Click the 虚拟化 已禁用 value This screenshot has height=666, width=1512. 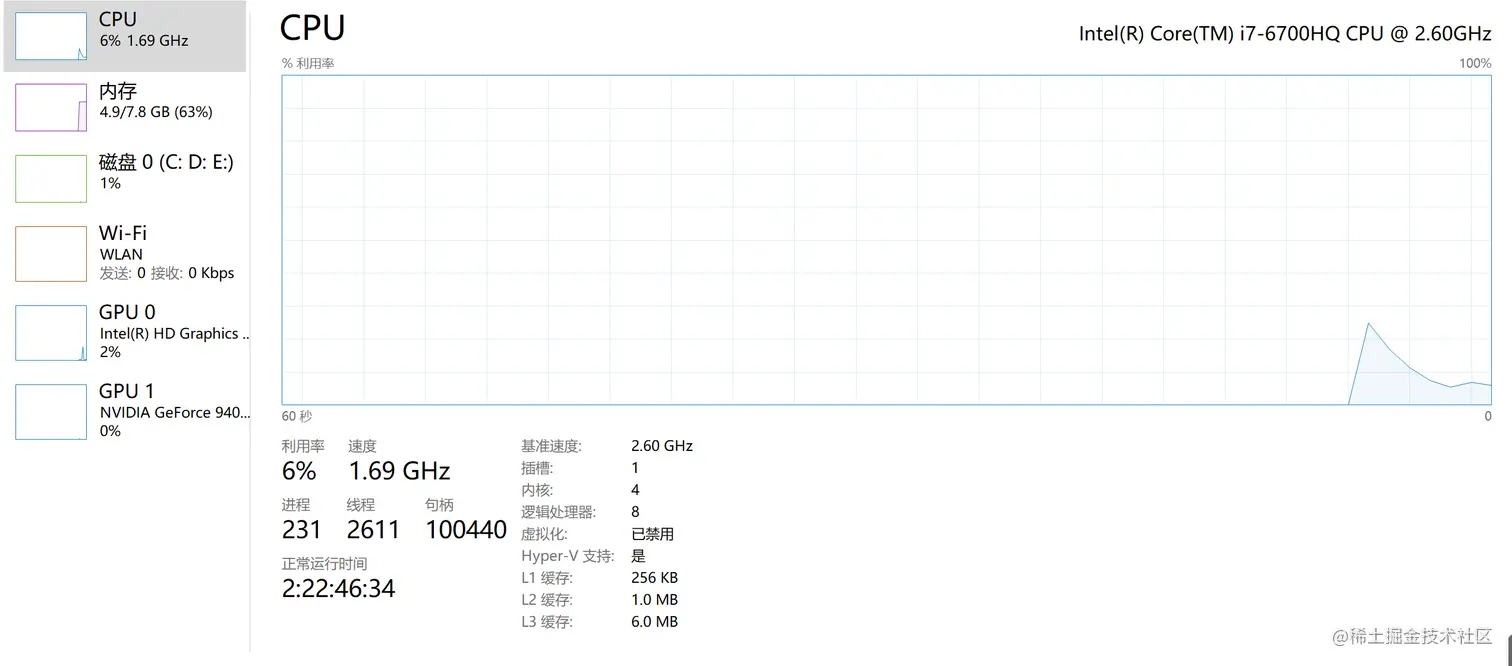[x=653, y=534]
